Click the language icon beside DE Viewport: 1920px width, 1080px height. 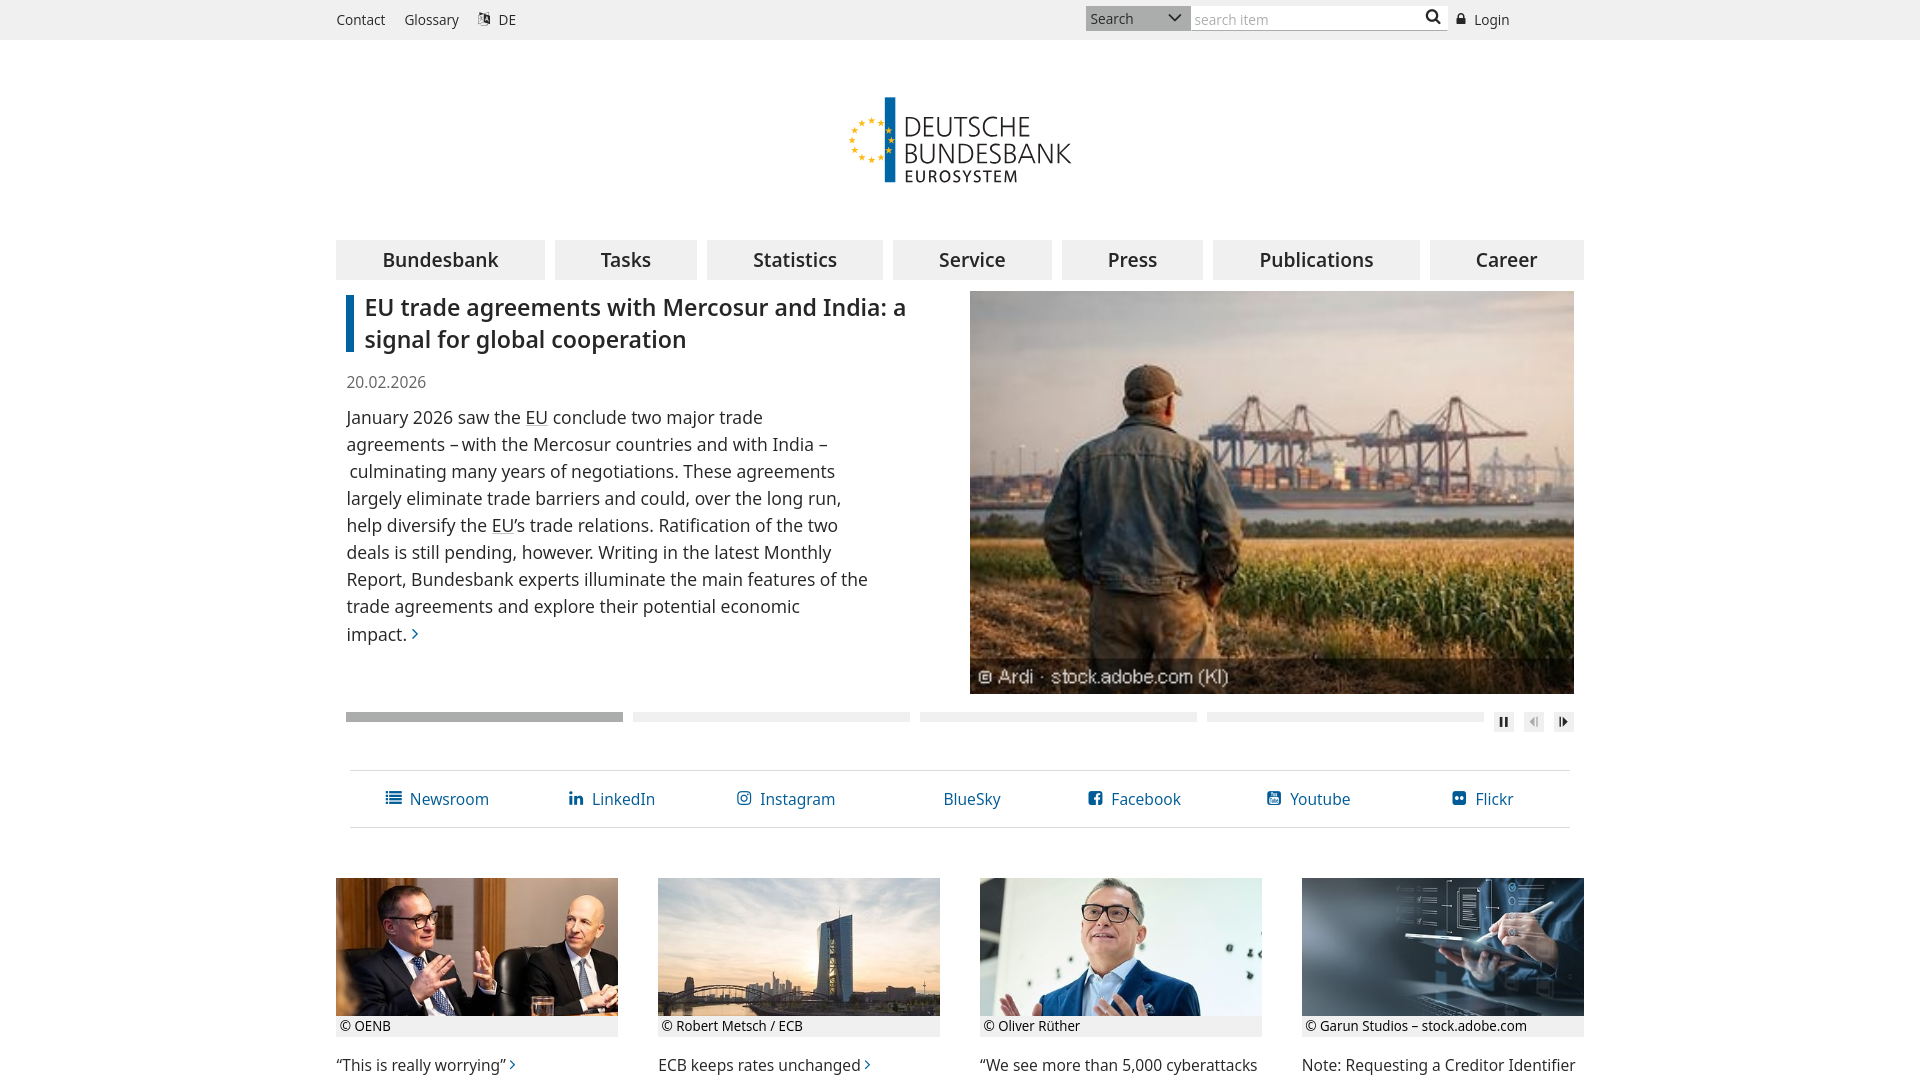(x=484, y=19)
